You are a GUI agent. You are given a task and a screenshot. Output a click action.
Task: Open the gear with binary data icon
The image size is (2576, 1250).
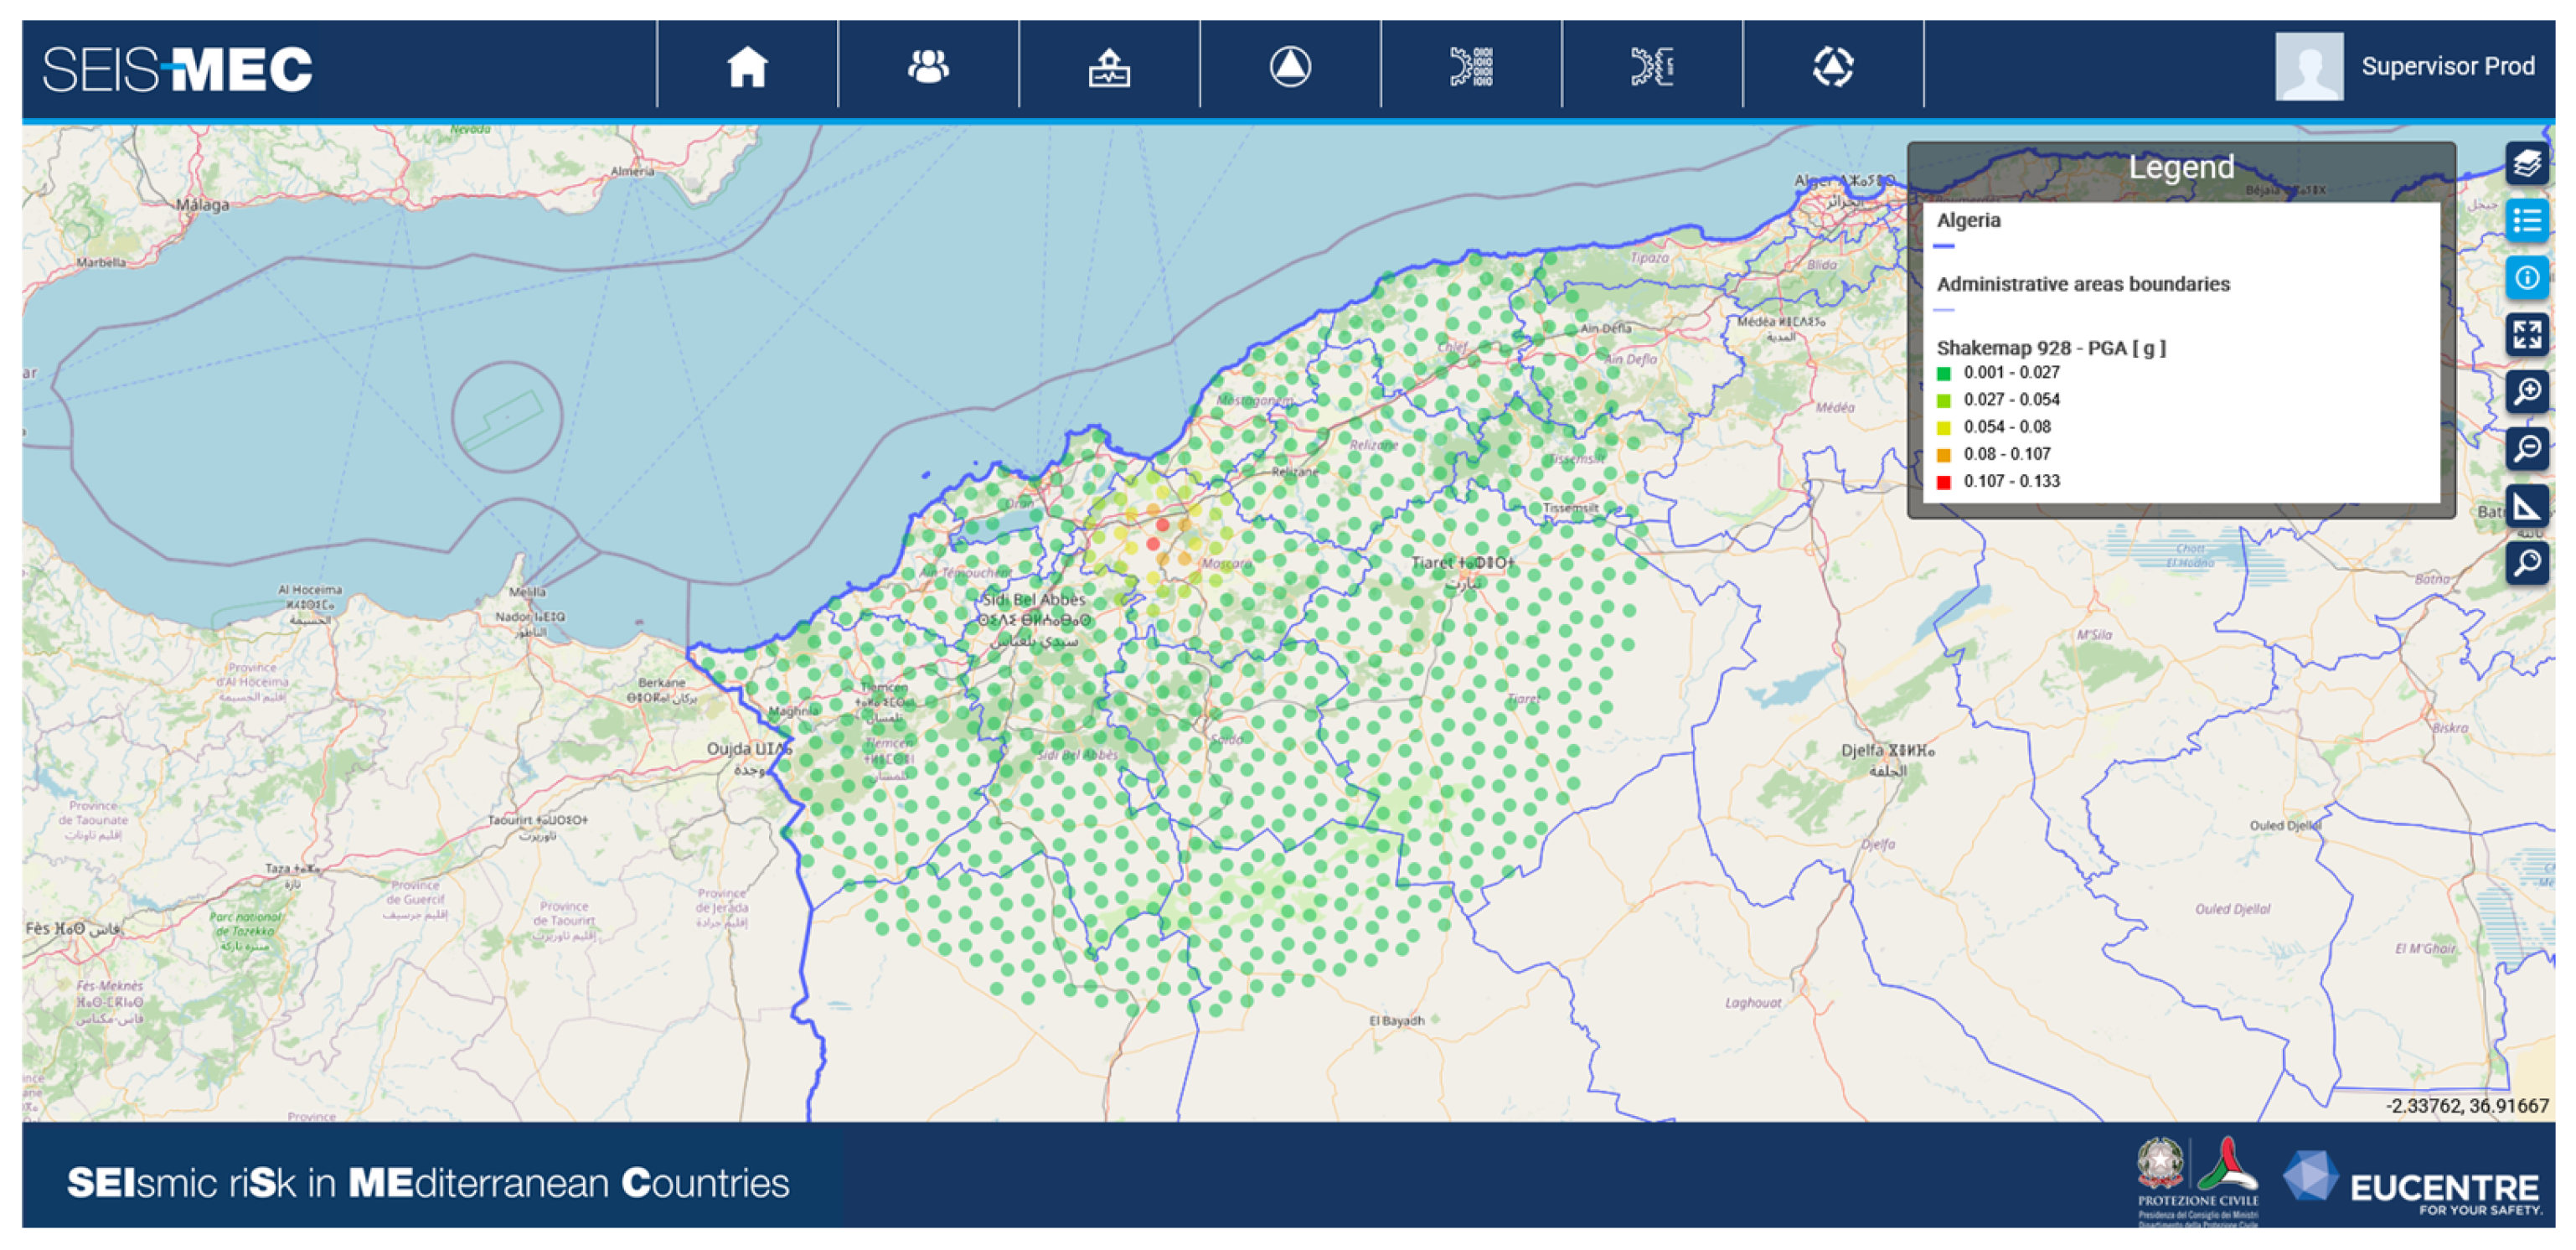(x=1471, y=67)
